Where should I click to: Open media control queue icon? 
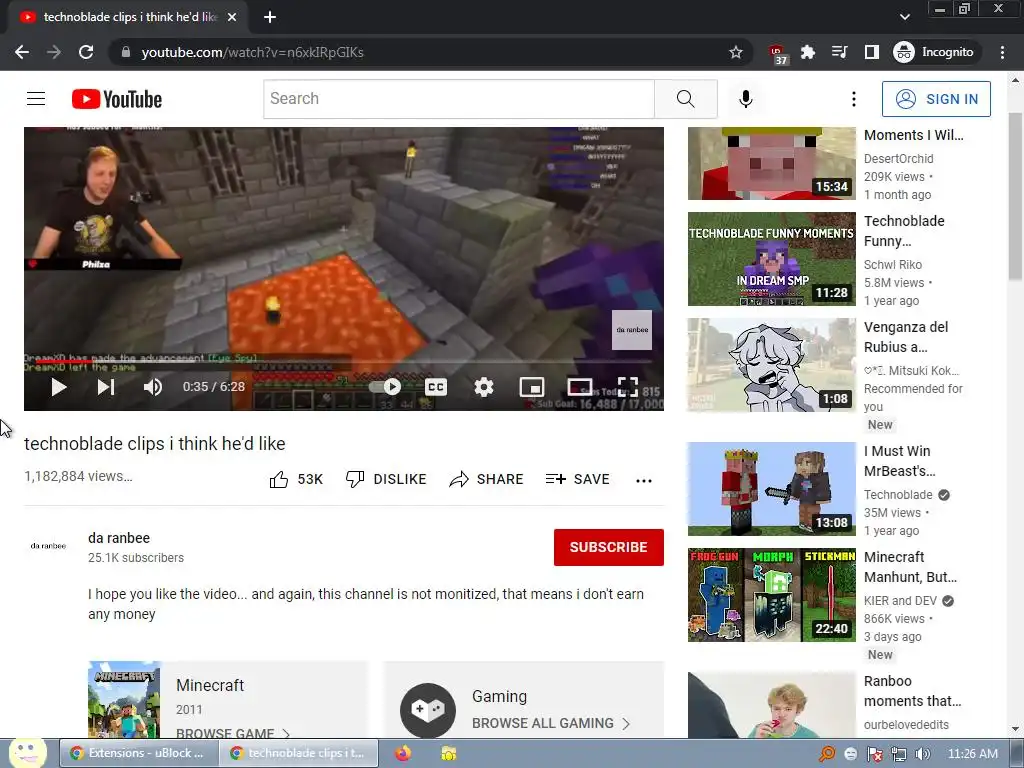click(840, 52)
